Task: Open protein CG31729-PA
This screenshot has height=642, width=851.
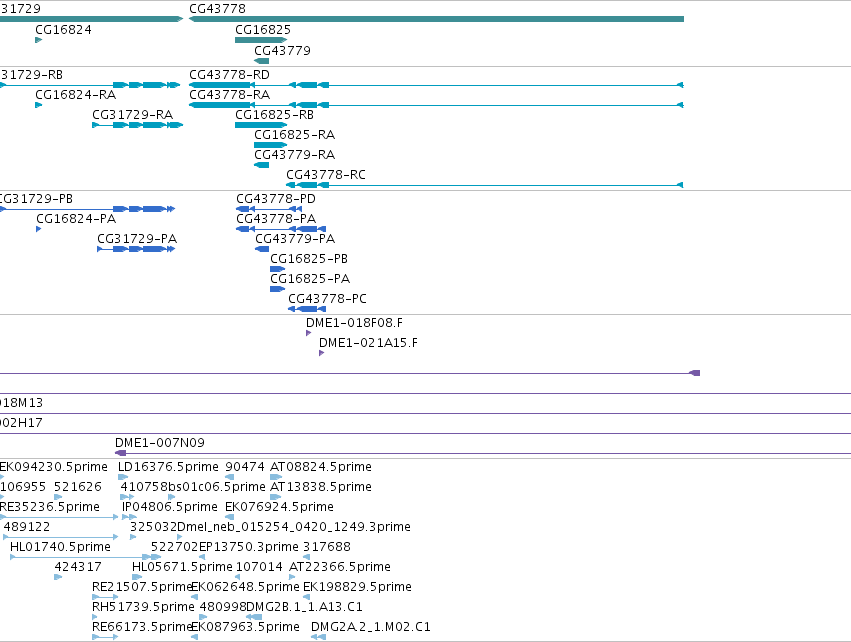Action: pyautogui.click(x=136, y=249)
